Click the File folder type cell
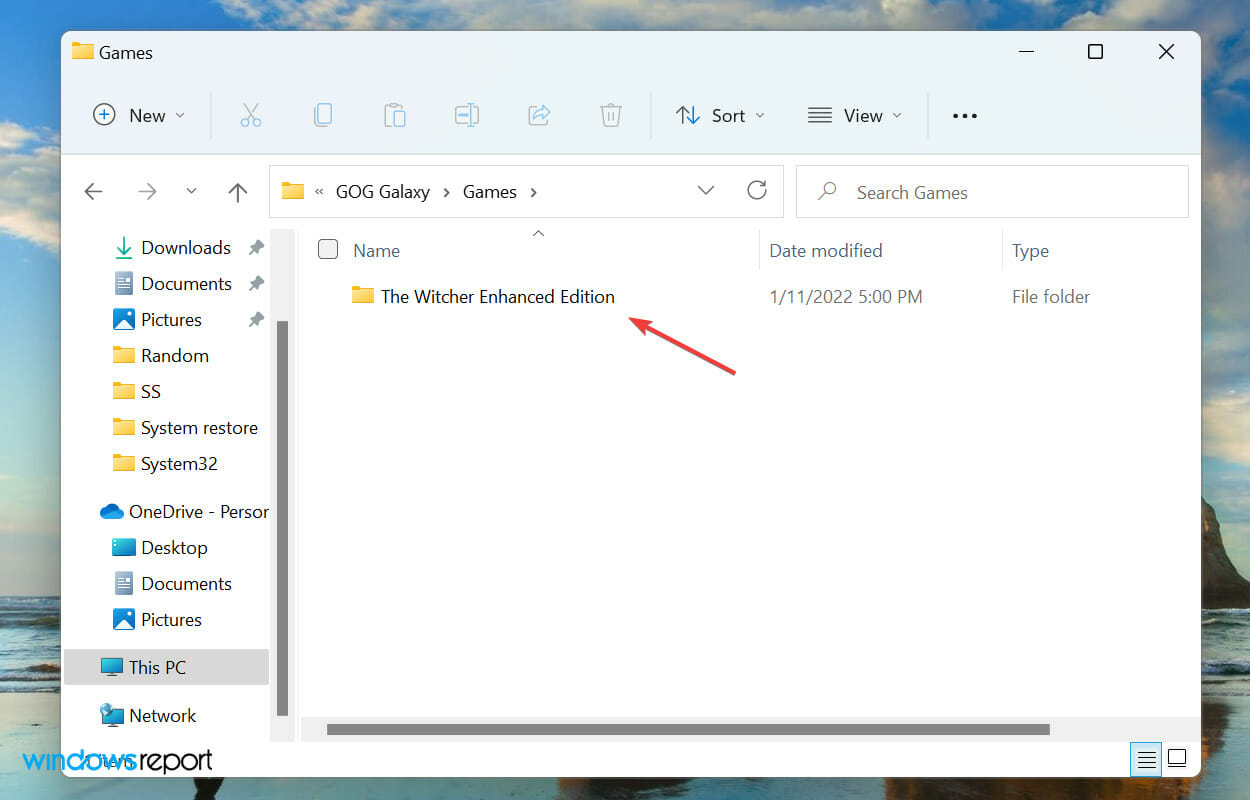This screenshot has height=800, width=1250. tap(1051, 296)
